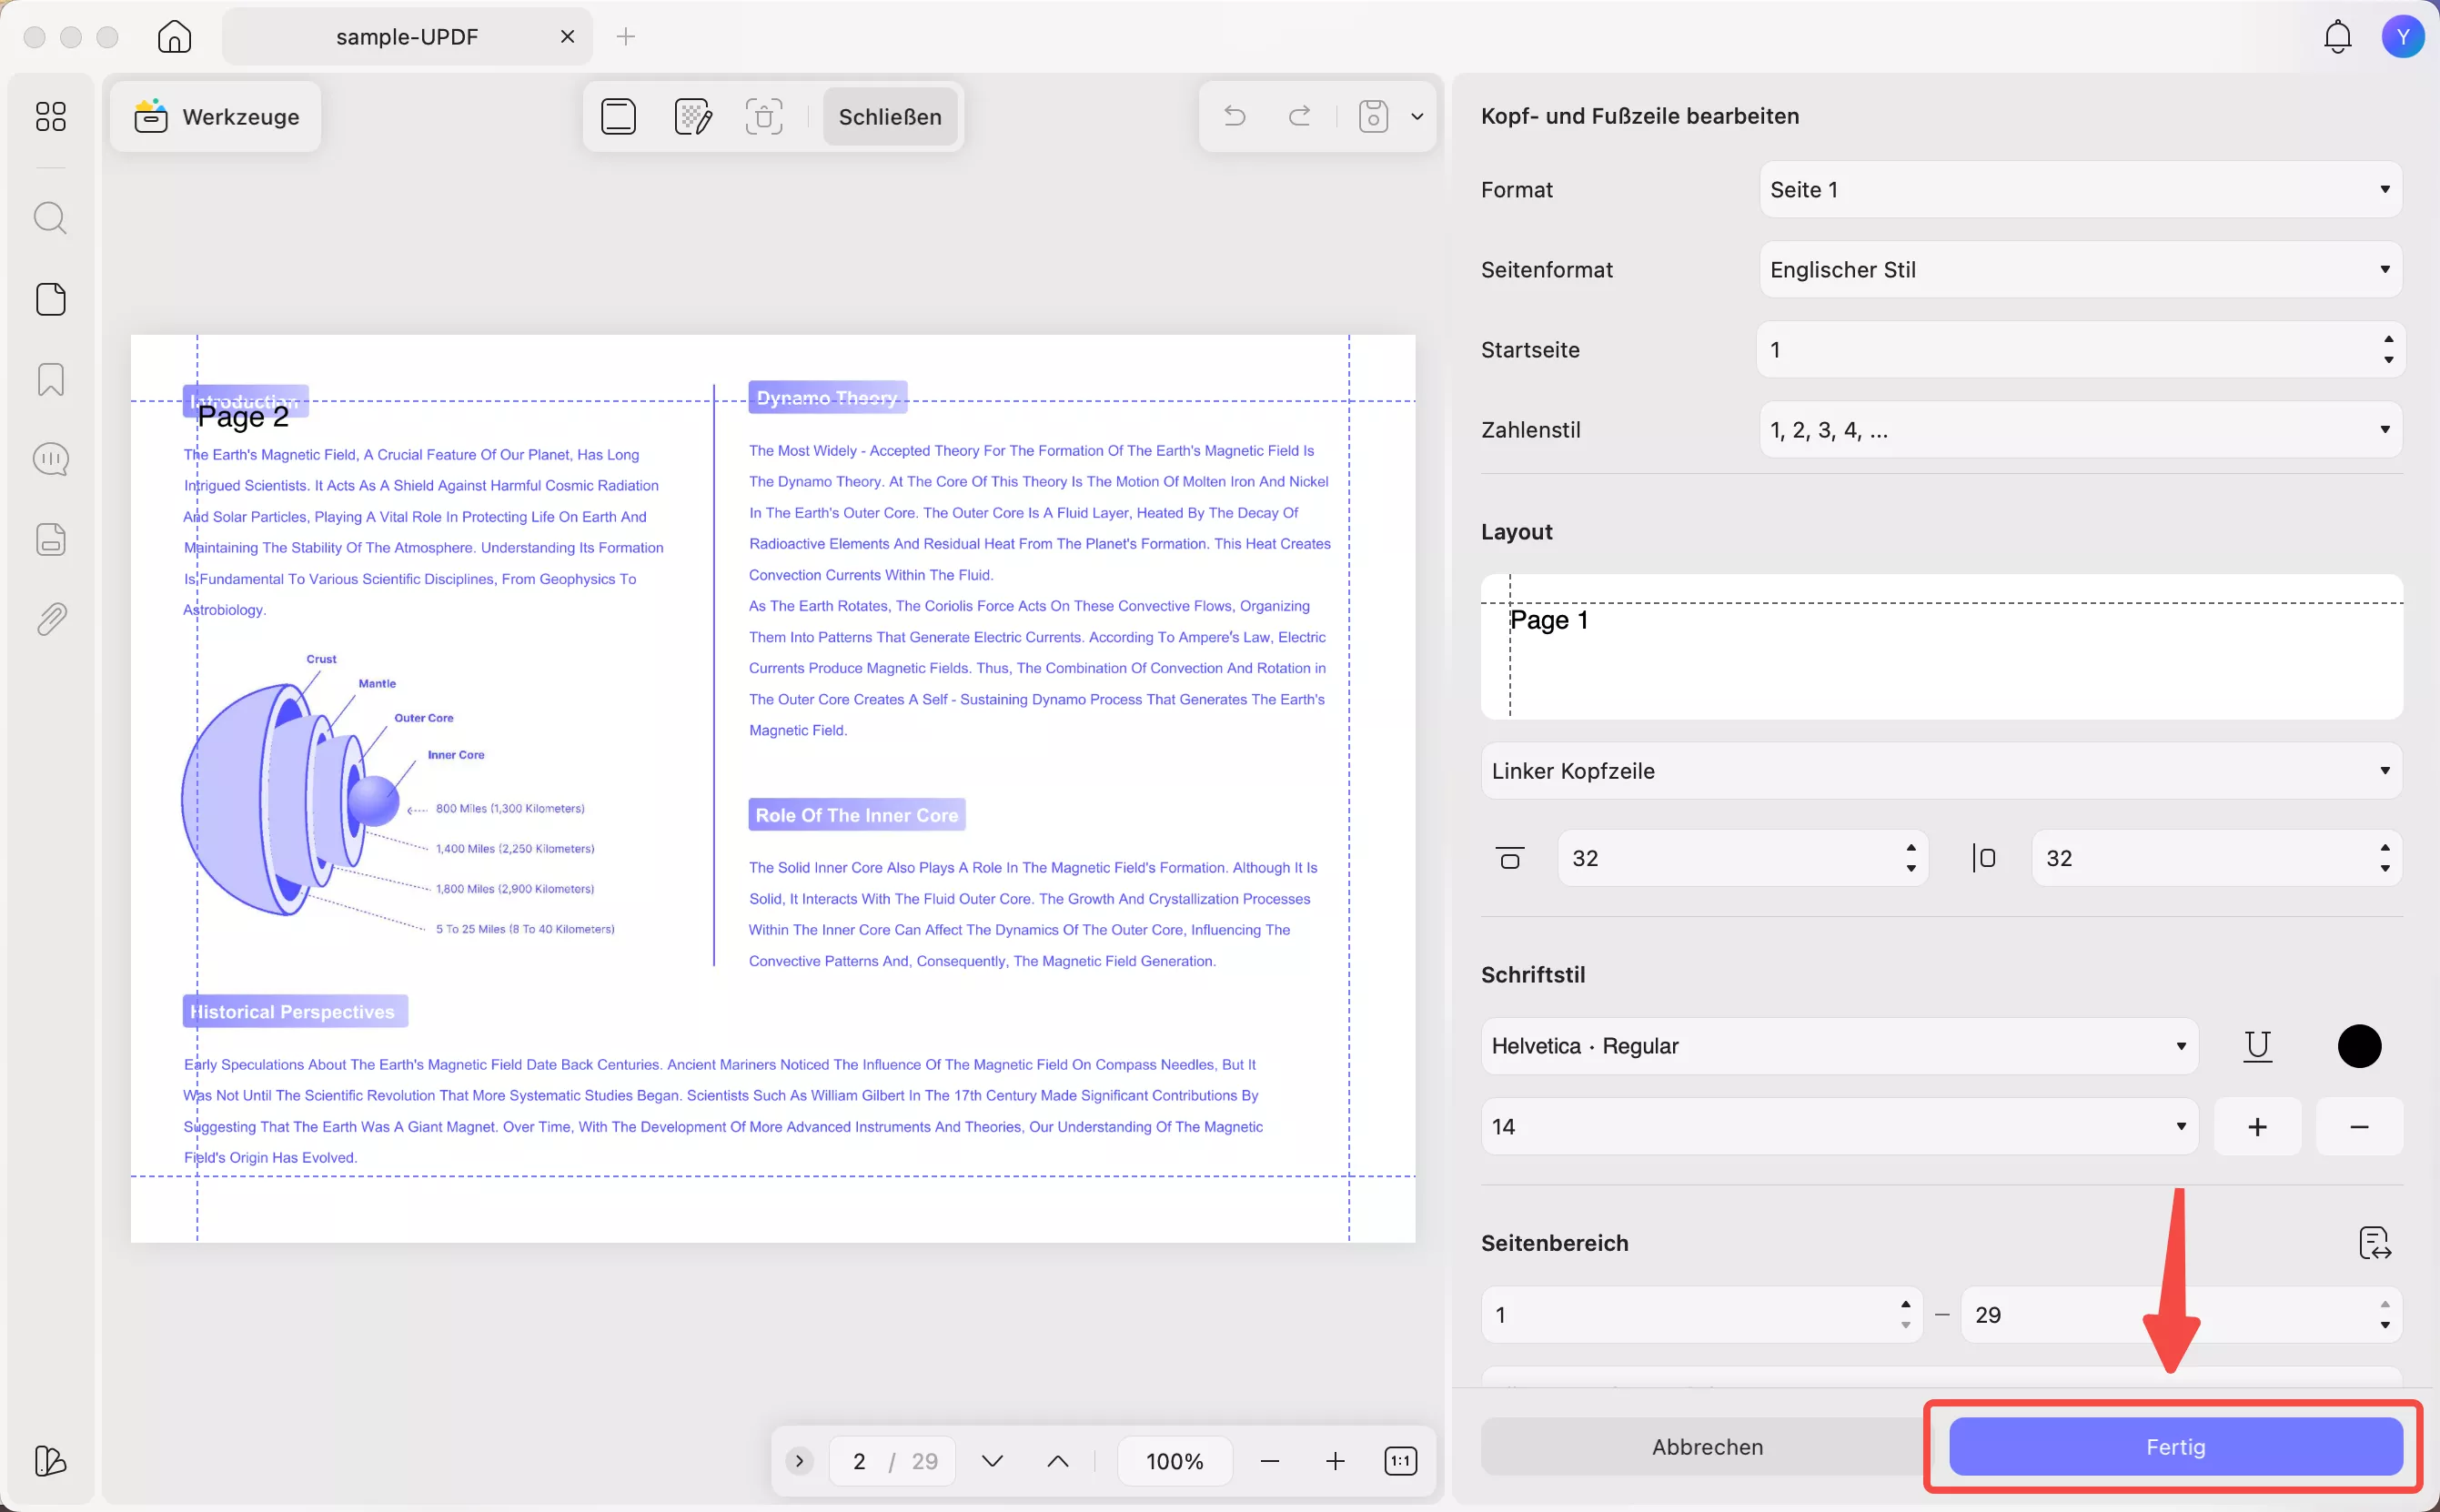Viewport: 2440px width, 1512px height.
Task: Open the font color swatch picker
Action: [x=2357, y=1045]
